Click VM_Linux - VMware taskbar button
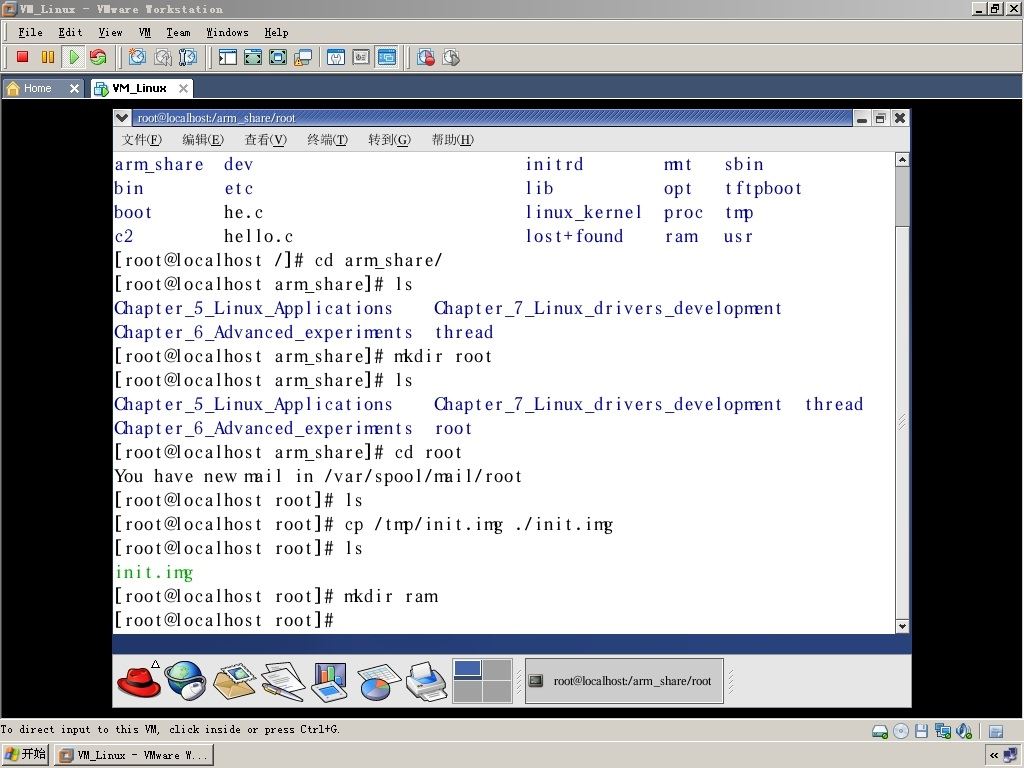1024x768 pixels. click(x=134, y=755)
